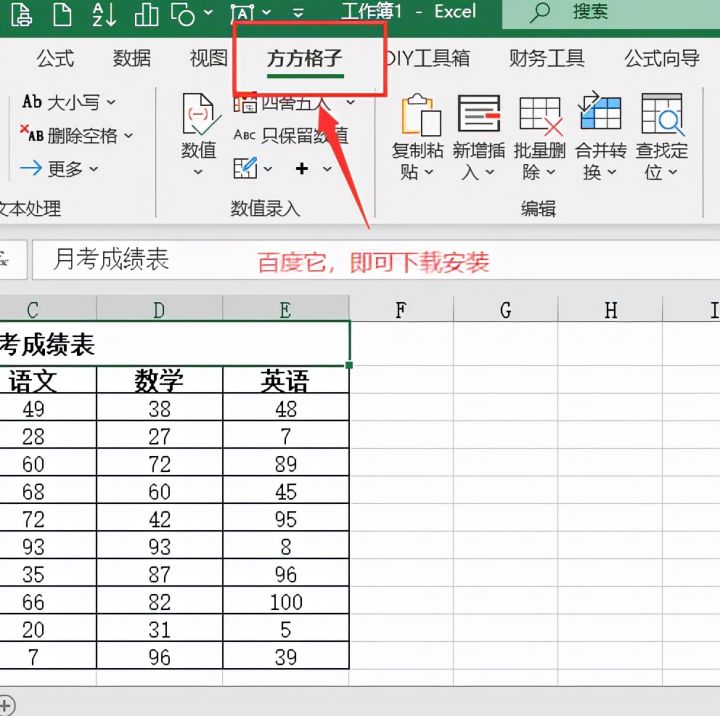Click cell with value 38

159,408
